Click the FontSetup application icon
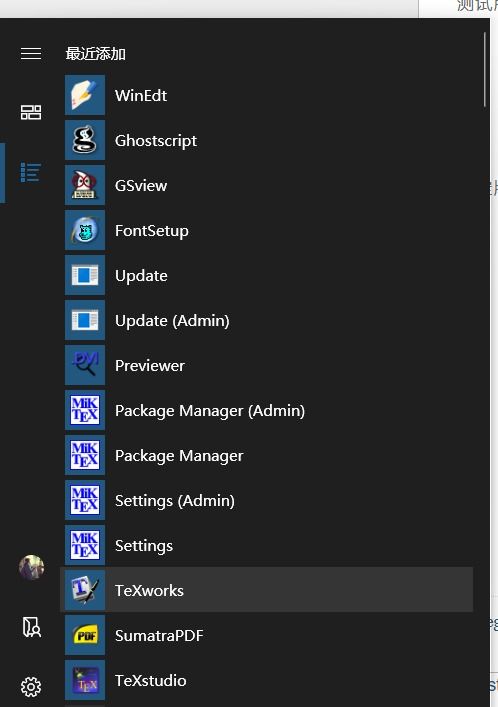The height and width of the screenshot is (707, 498). (x=85, y=230)
